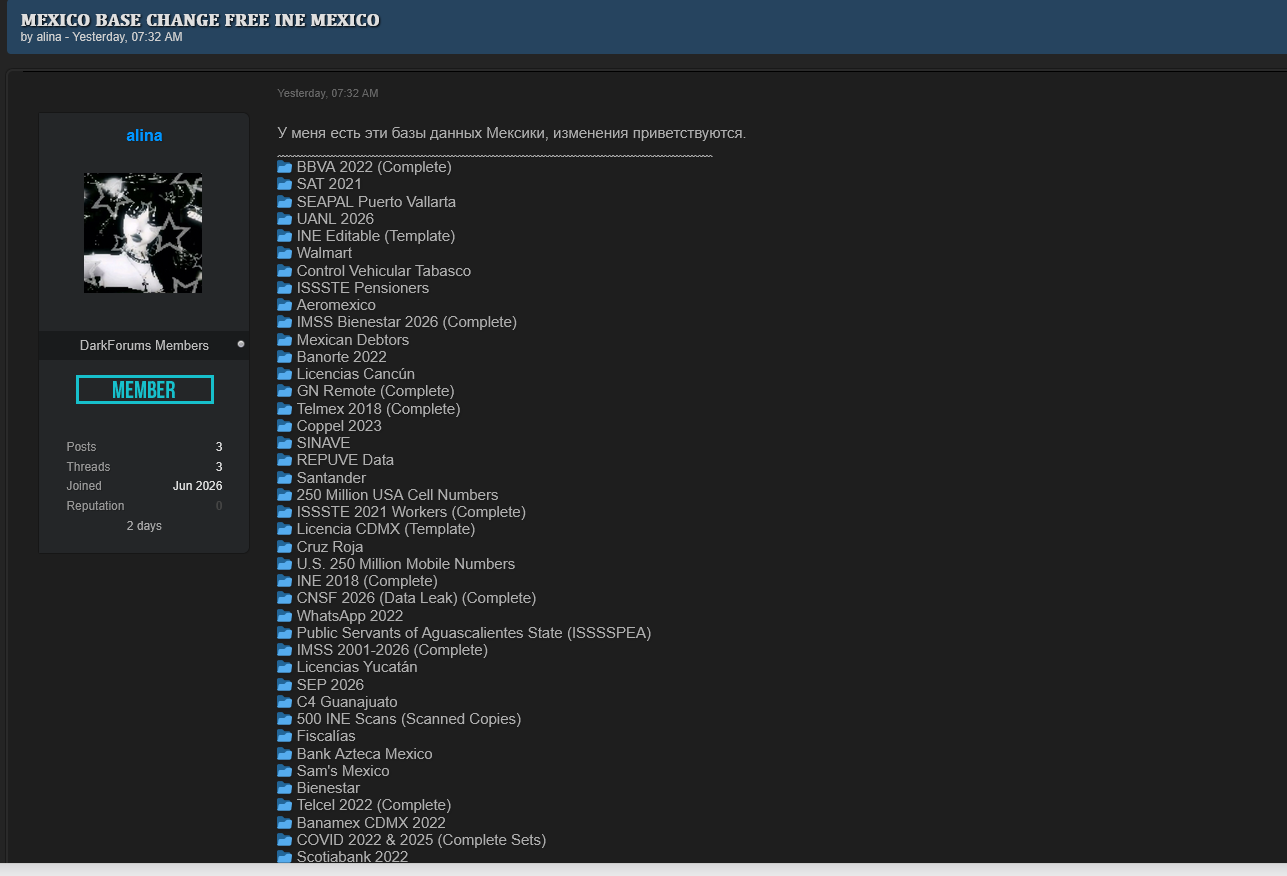Click post timestamp Yesterday, 07:32 AM

point(328,93)
